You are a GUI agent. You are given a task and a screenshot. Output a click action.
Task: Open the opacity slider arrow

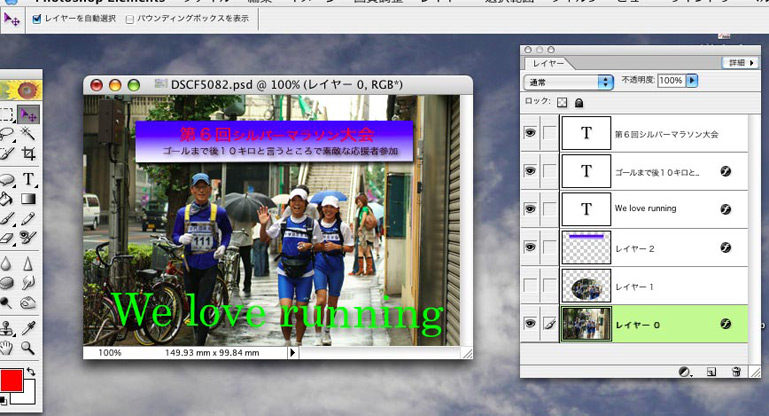692,80
